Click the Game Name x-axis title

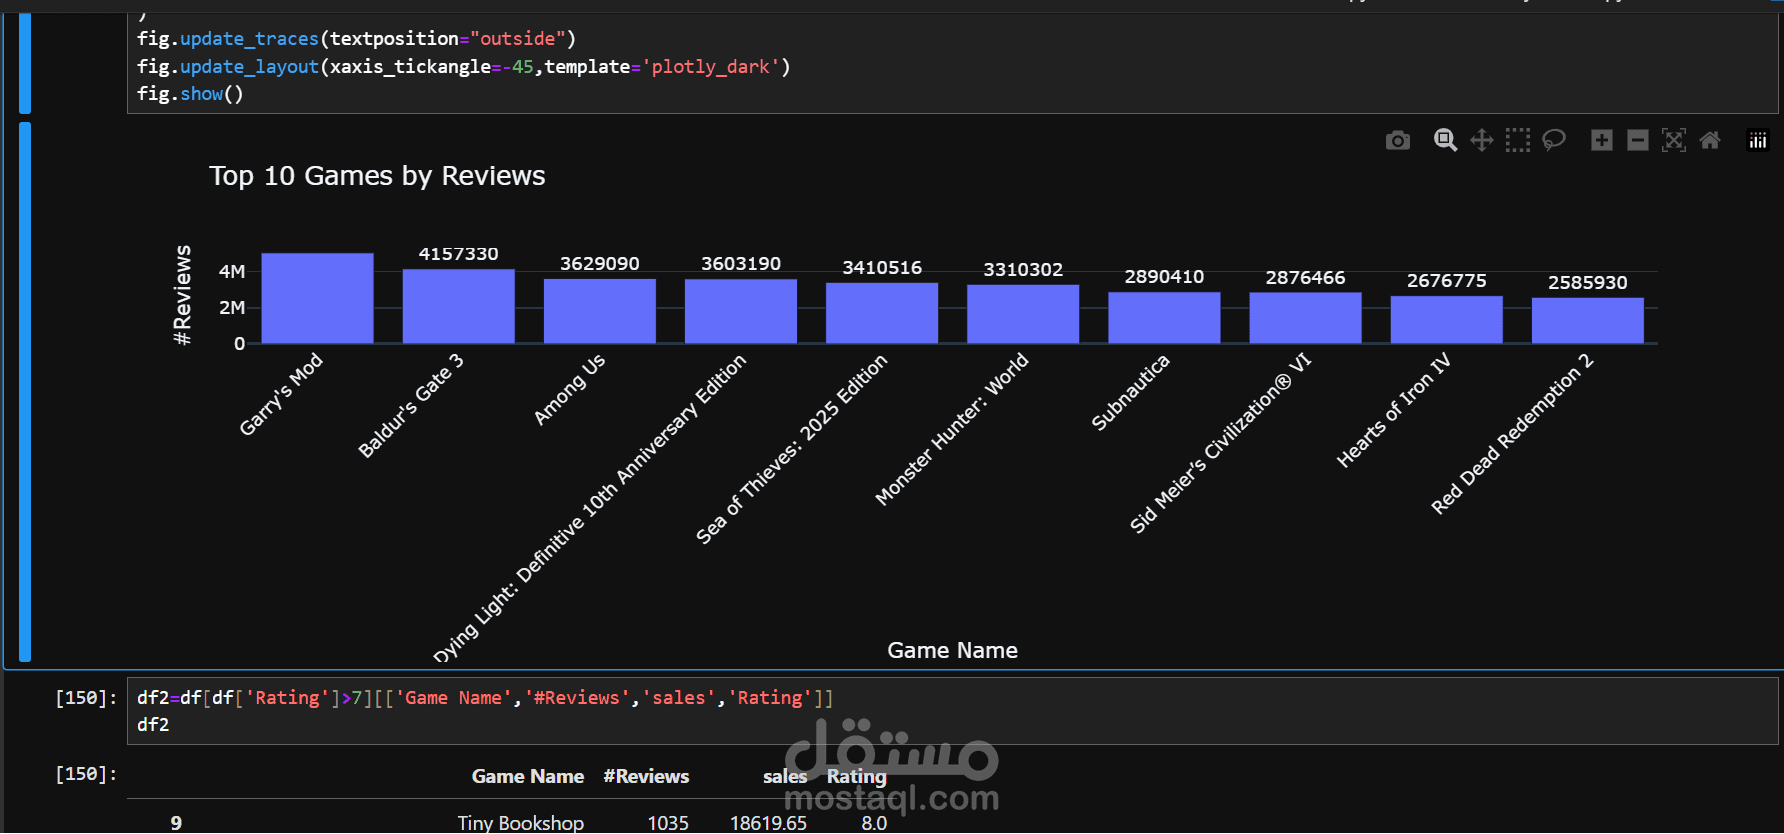tap(952, 651)
